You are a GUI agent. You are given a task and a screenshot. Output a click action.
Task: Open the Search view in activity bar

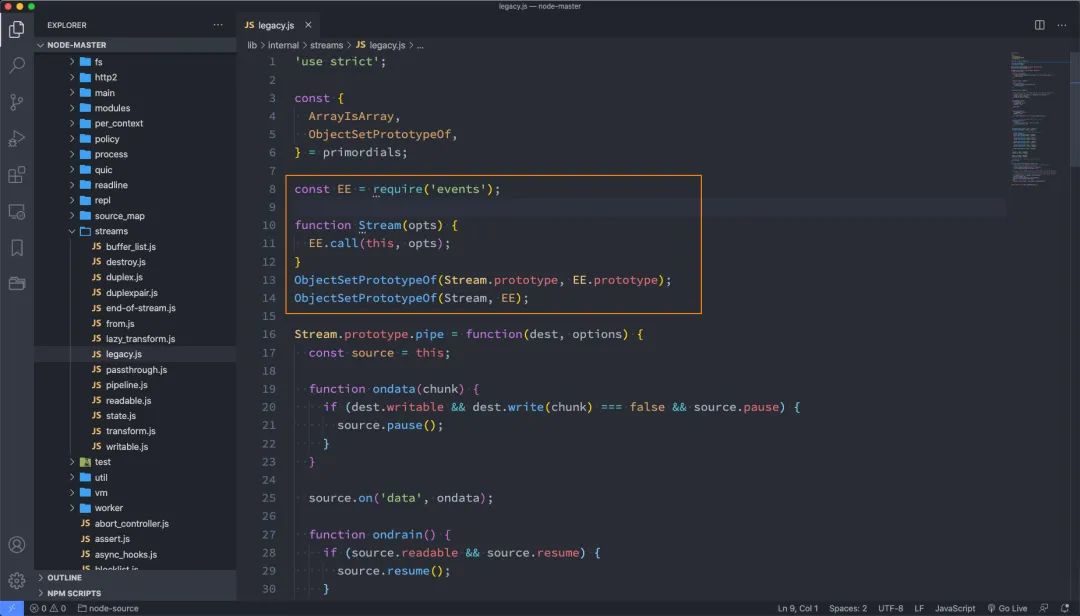coord(17,65)
